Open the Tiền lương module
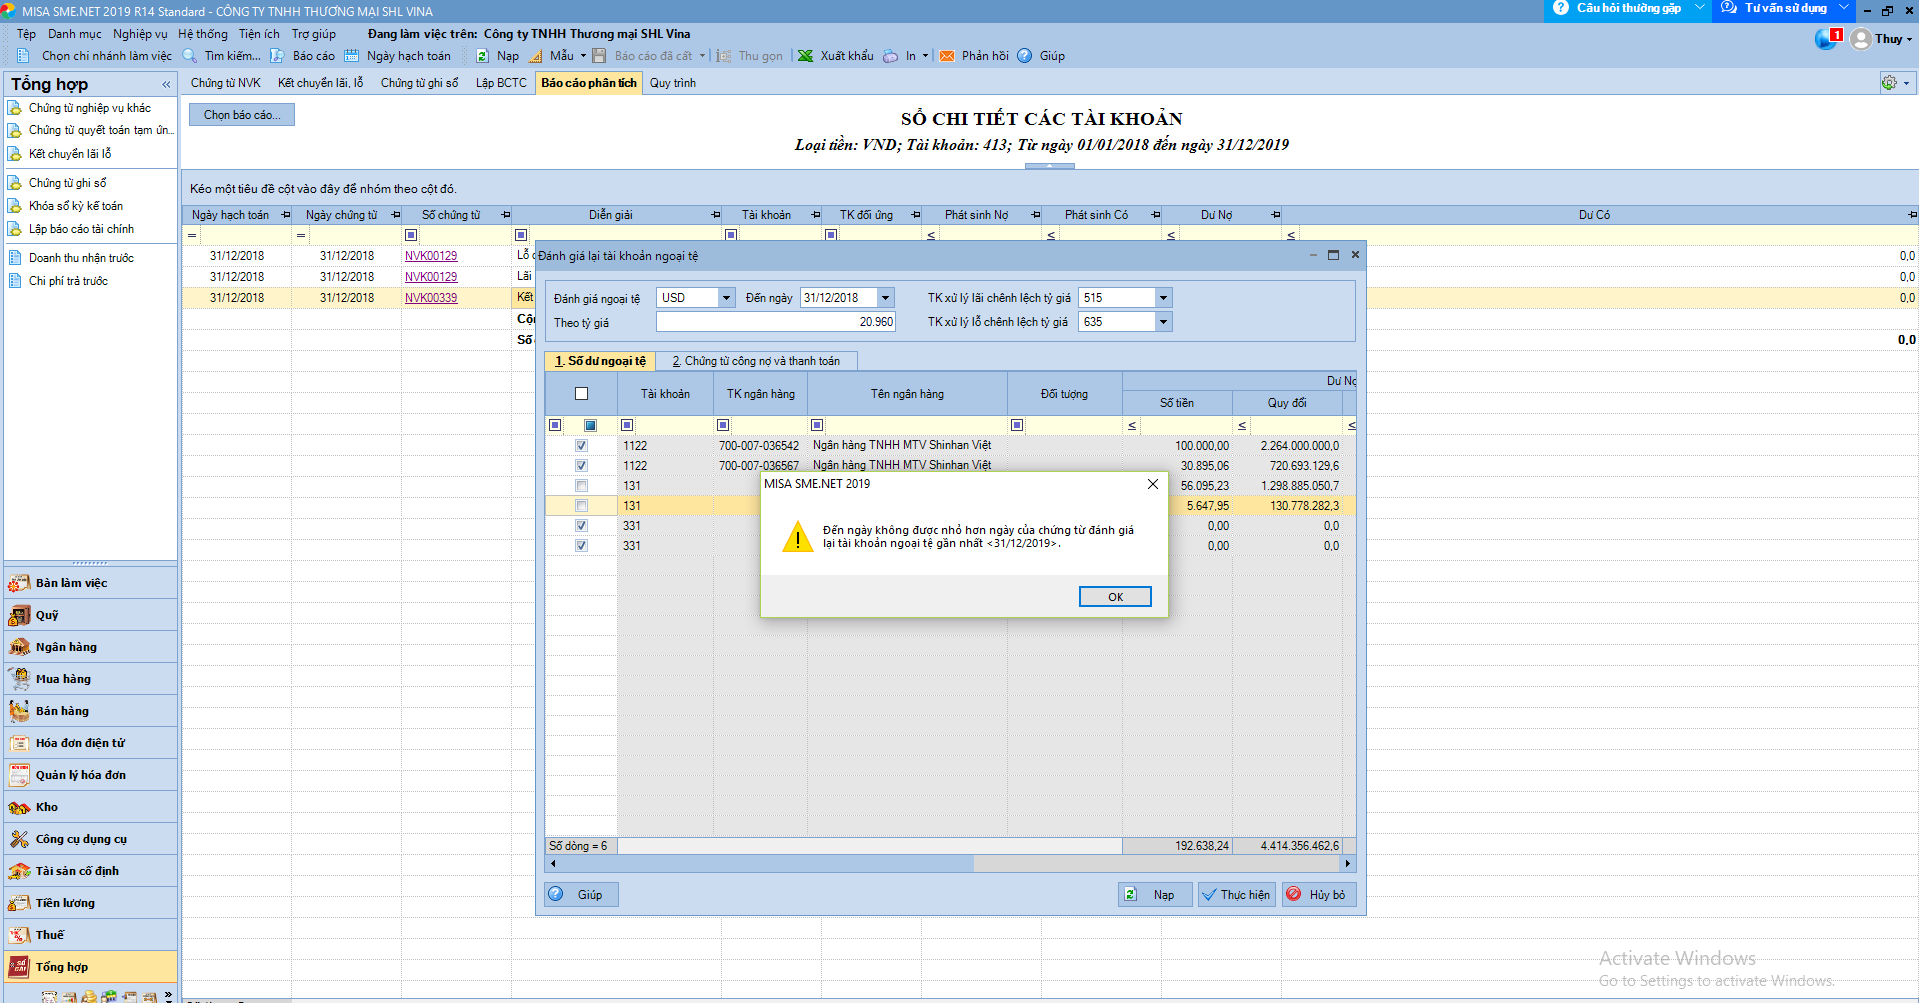1919x1003 pixels. pyautogui.click(x=65, y=903)
